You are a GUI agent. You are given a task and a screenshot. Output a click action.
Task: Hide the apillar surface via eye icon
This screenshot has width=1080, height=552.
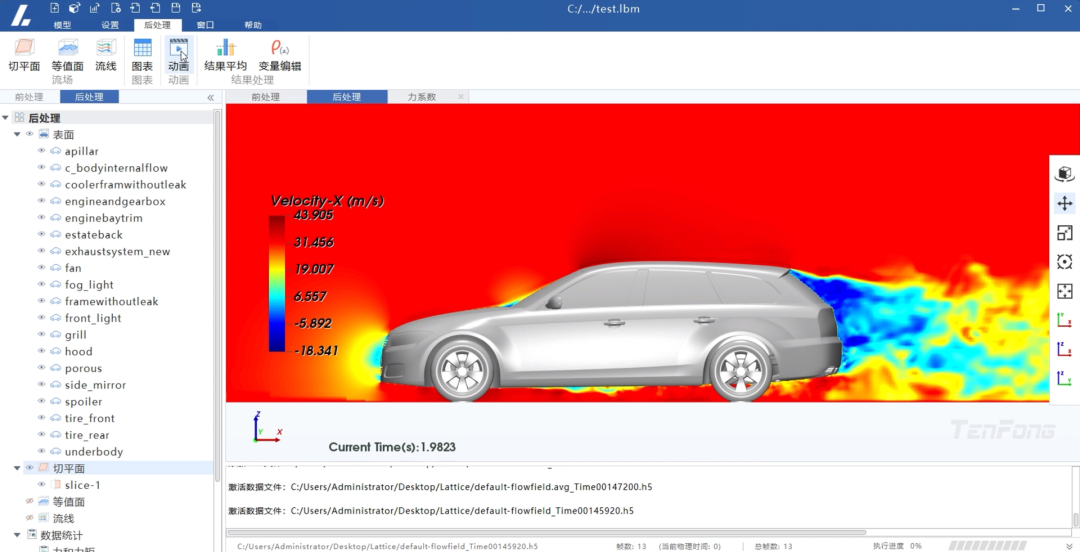[x=42, y=151]
